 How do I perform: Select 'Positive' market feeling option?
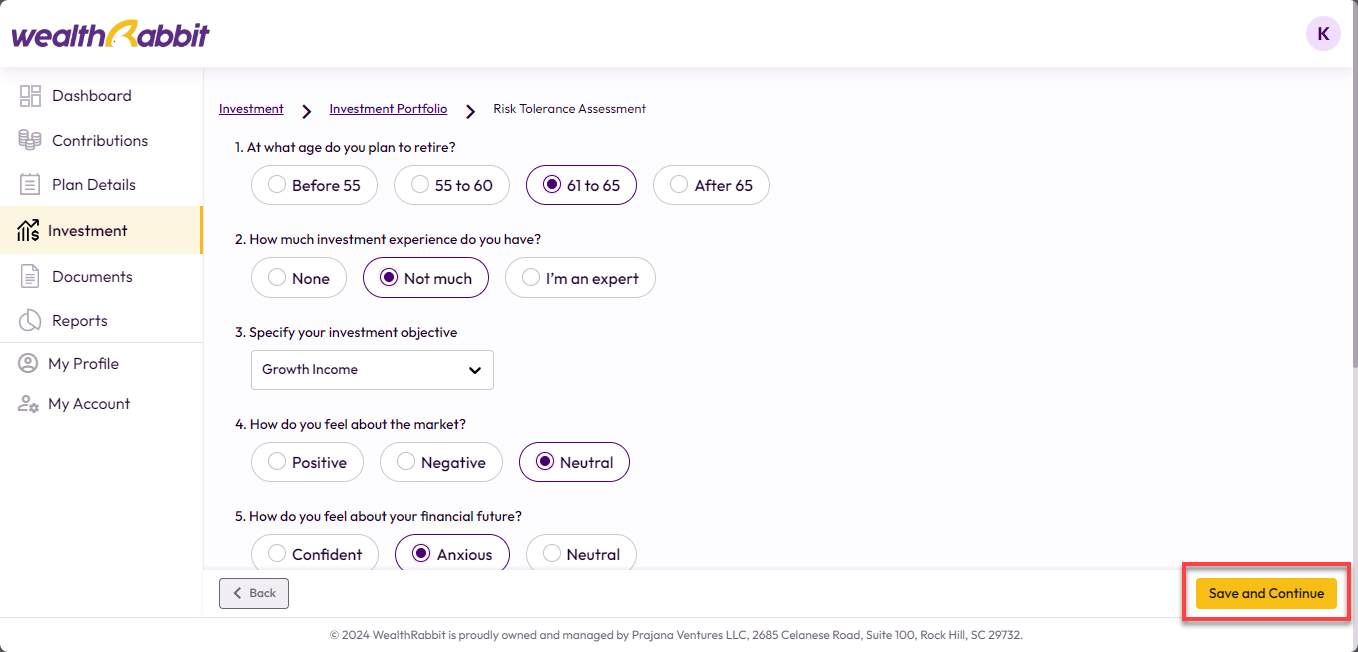tap(307, 462)
